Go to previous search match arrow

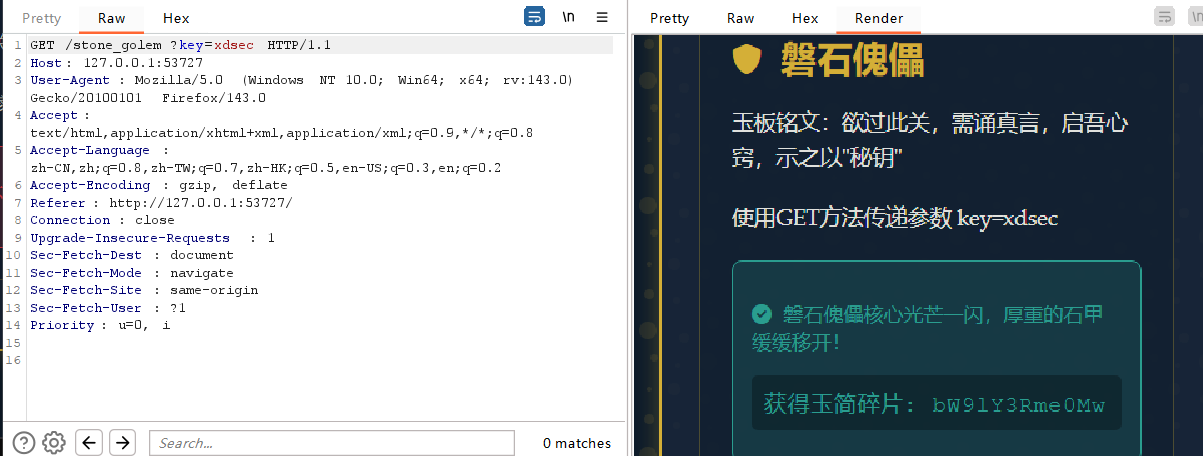pyautogui.click(x=89, y=442)
